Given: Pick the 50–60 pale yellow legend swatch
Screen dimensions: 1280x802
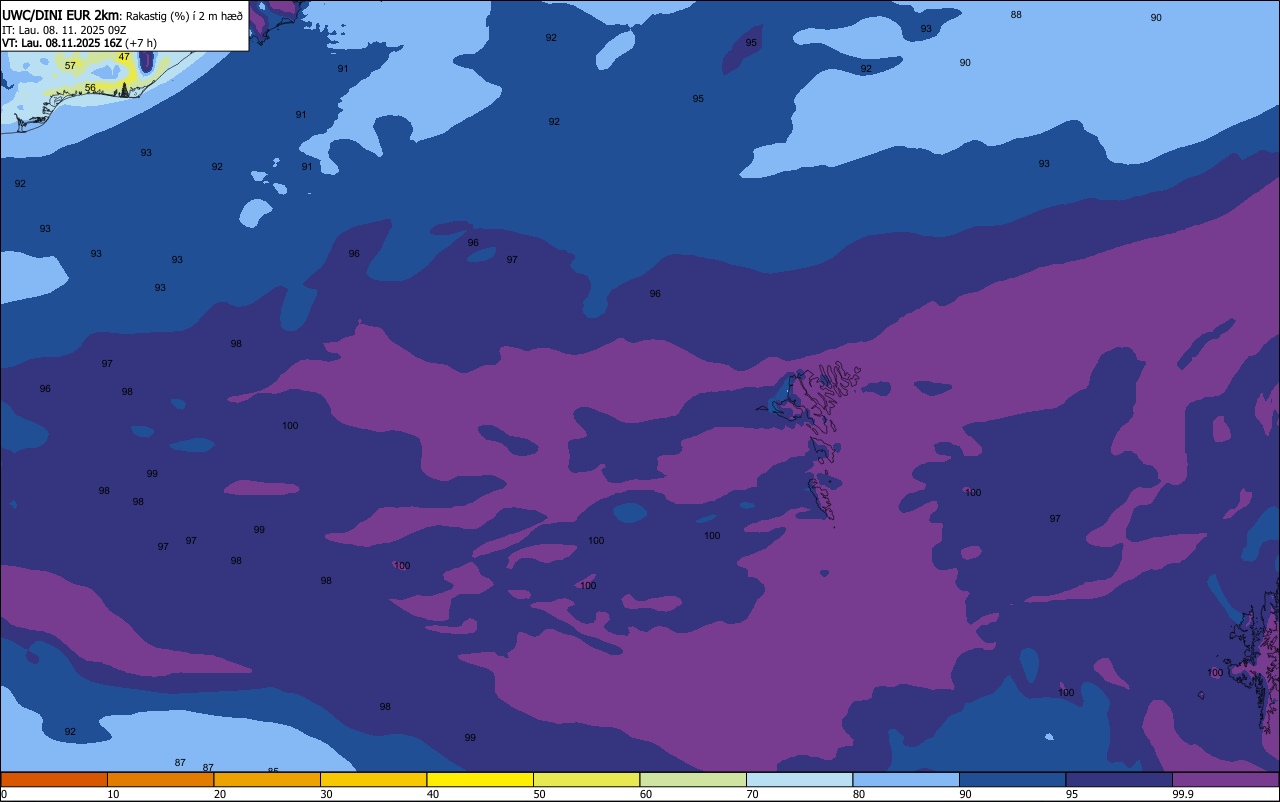Looking at the screenshot, I should (586, 779).
